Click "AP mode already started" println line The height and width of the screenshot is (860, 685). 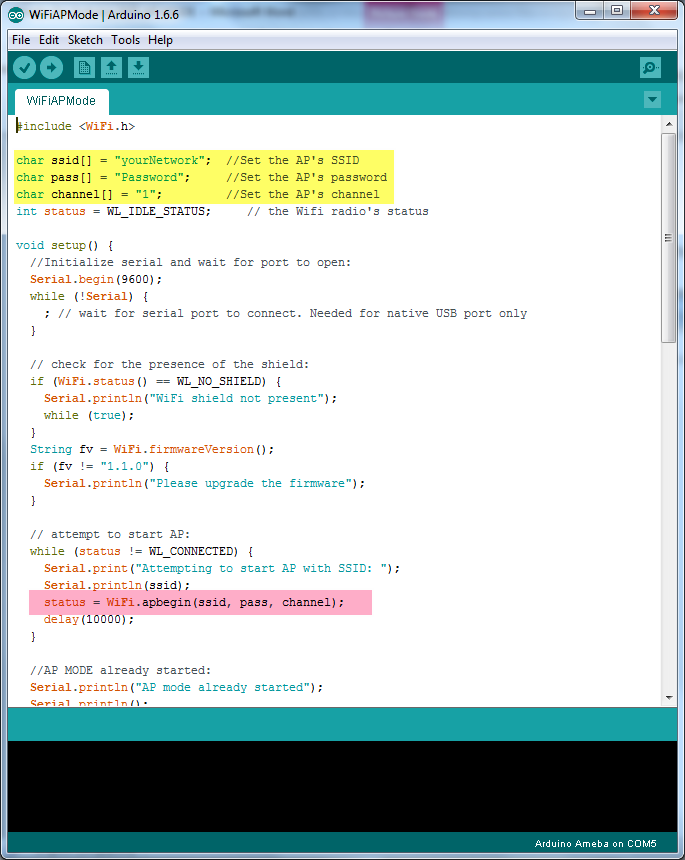(x=177, y=687)
